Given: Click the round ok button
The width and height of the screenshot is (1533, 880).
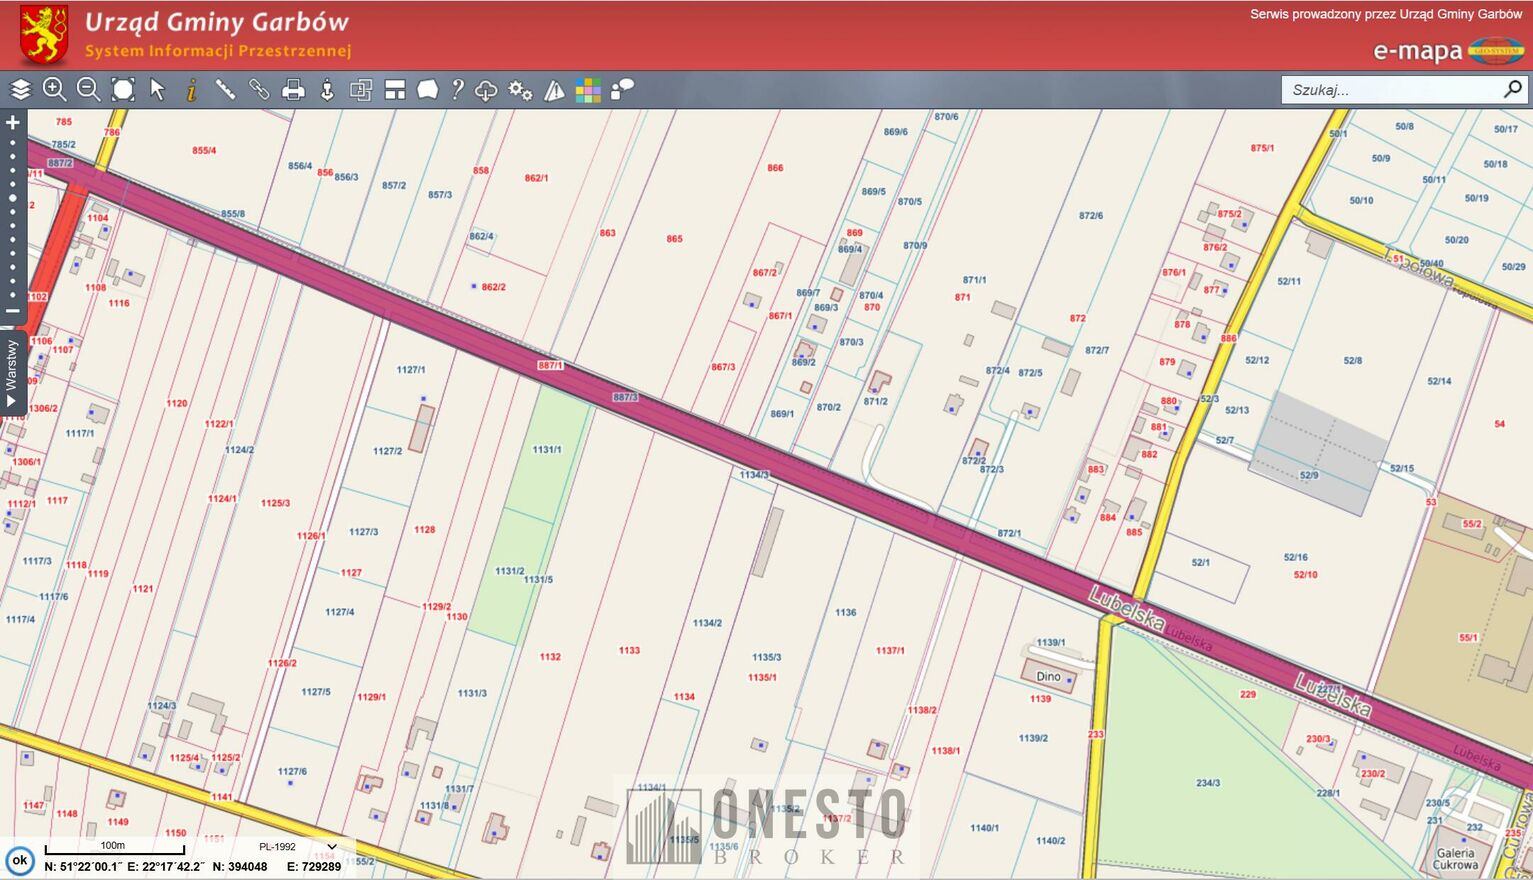Looking at the screenshot, I should [19, 860].
